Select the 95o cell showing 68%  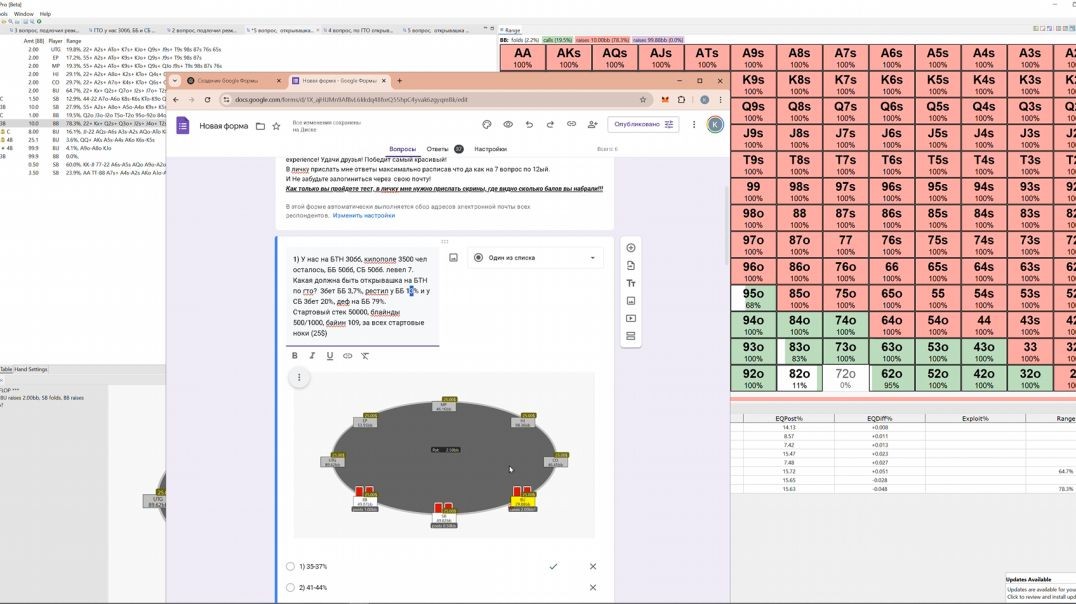753,299
